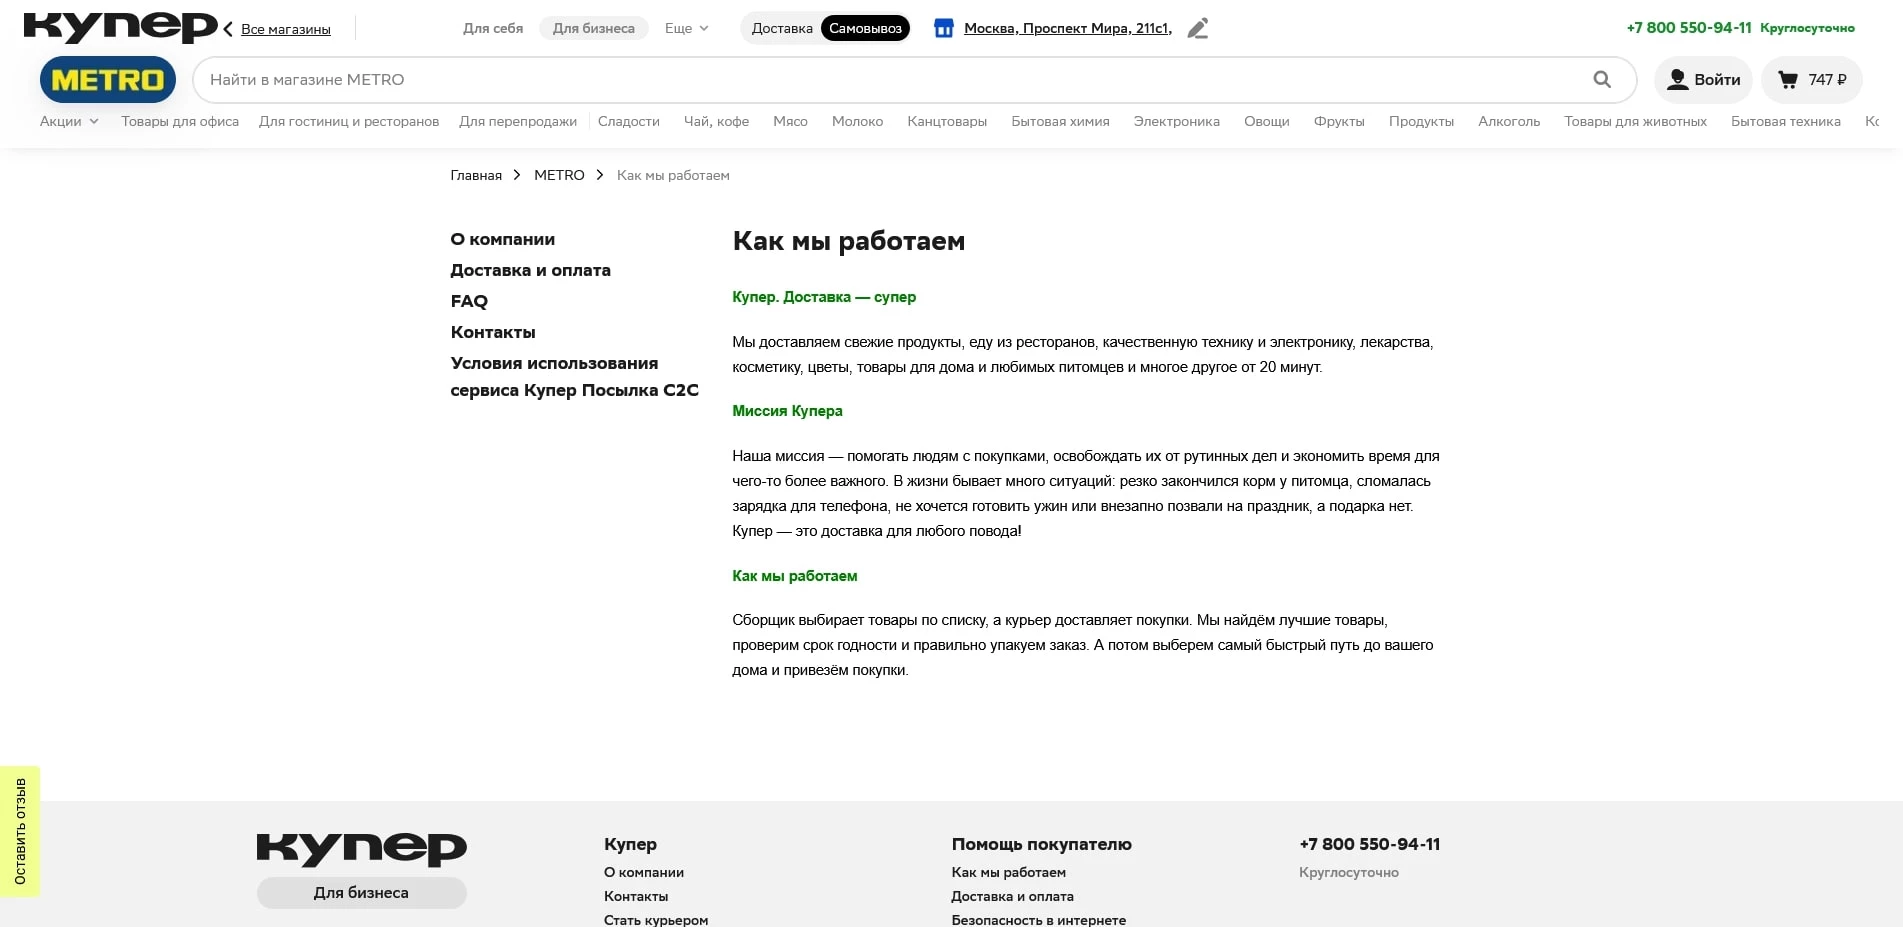Expand the Акции category dropdown

(69, 122)
